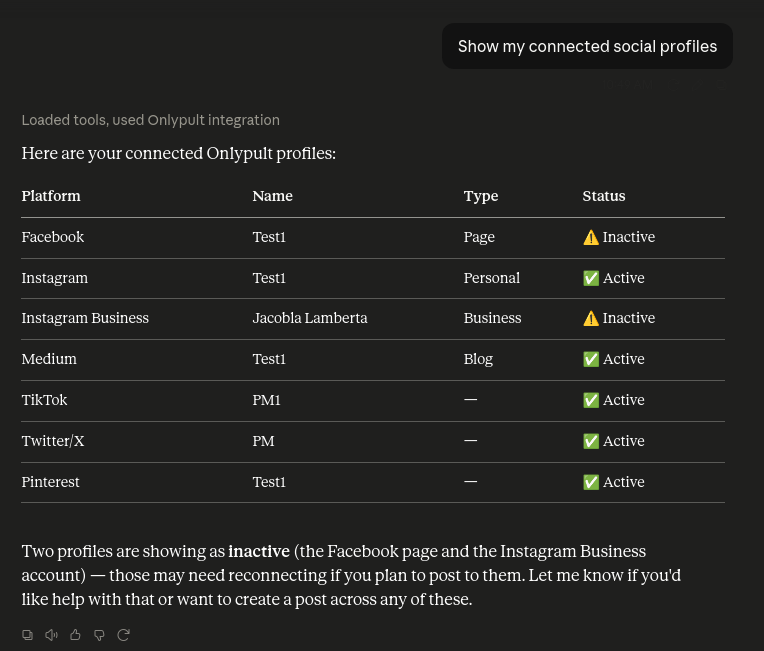Copy the assistant response
This screenshot has height=651, width=764.
(28, 634)
